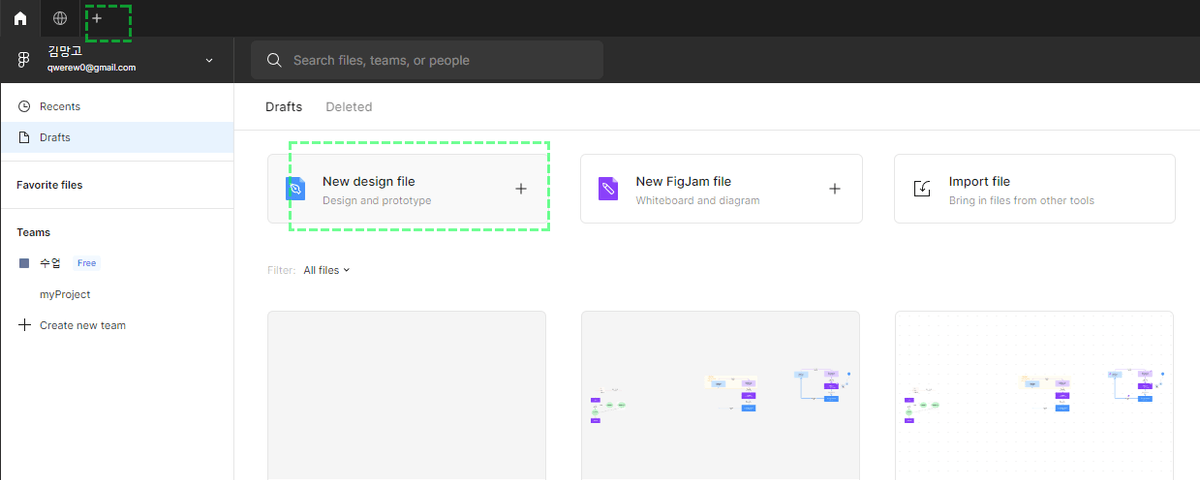
Task: Click the blue design file icon
Action: pos(295,189)
